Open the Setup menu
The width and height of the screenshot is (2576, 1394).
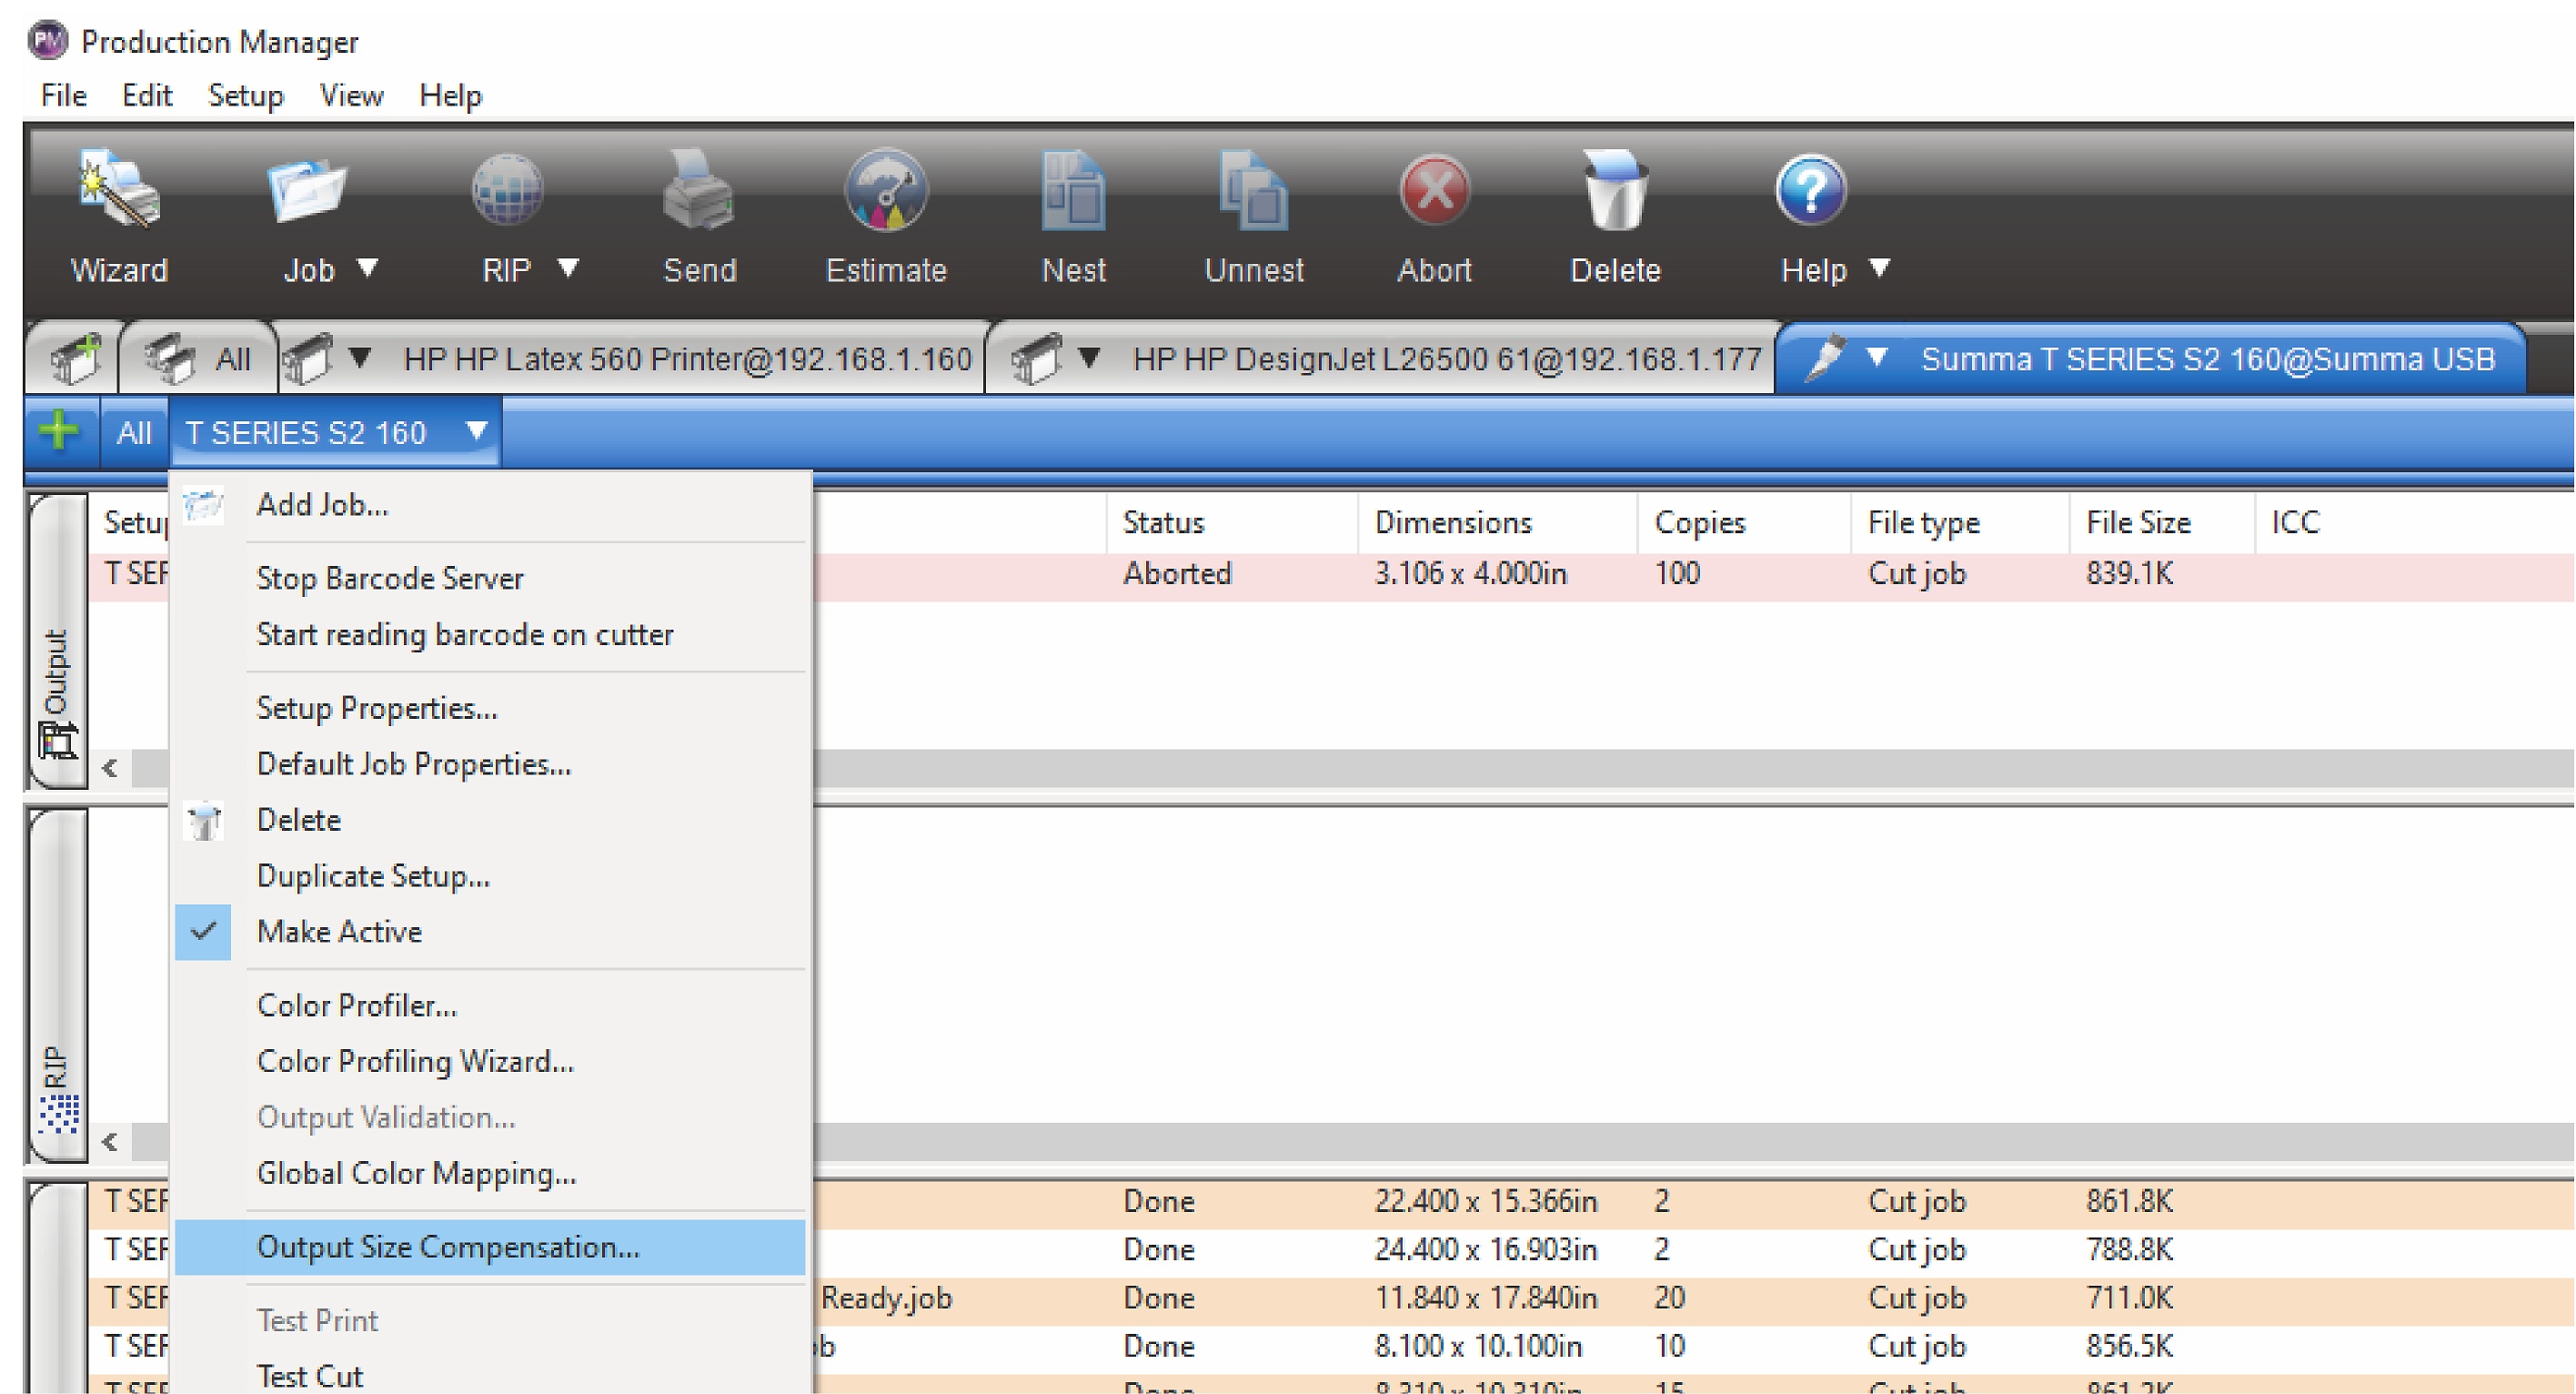tap(246, 95)
